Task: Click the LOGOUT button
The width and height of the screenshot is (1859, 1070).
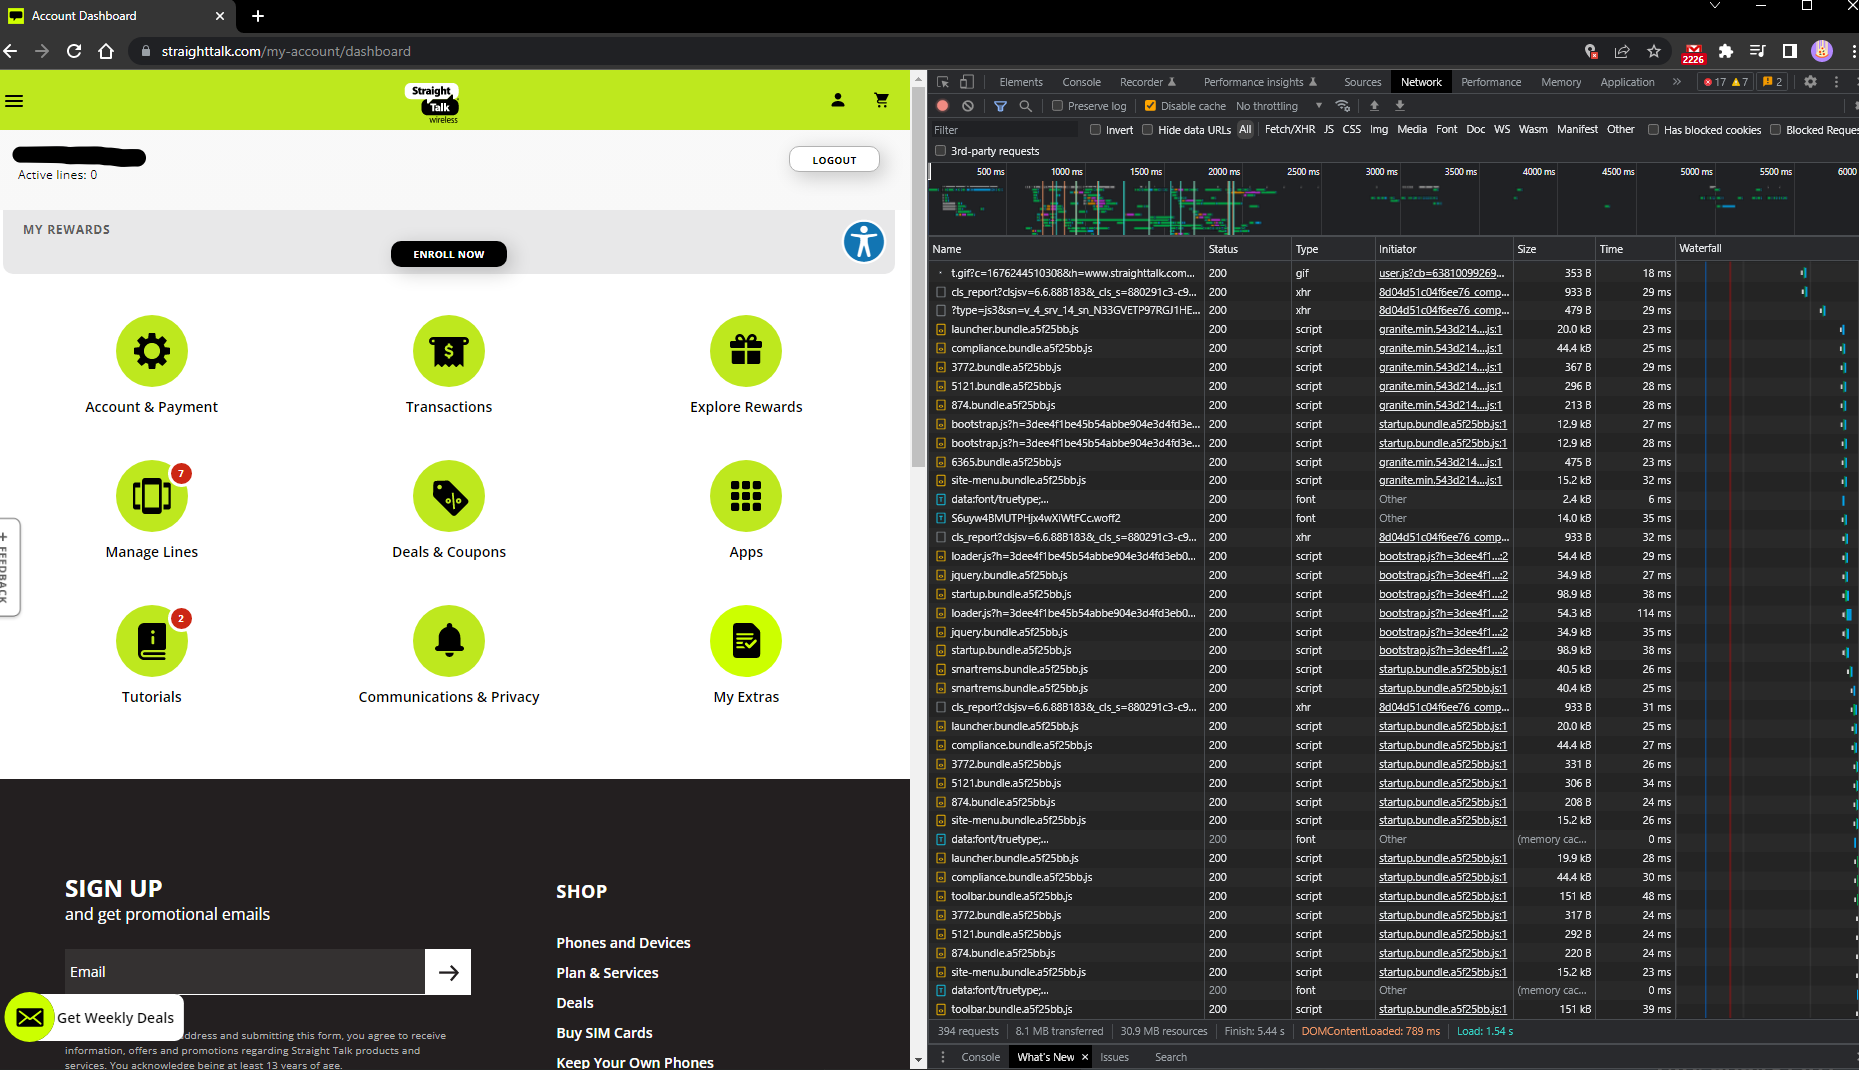Action: coord(834,160)
